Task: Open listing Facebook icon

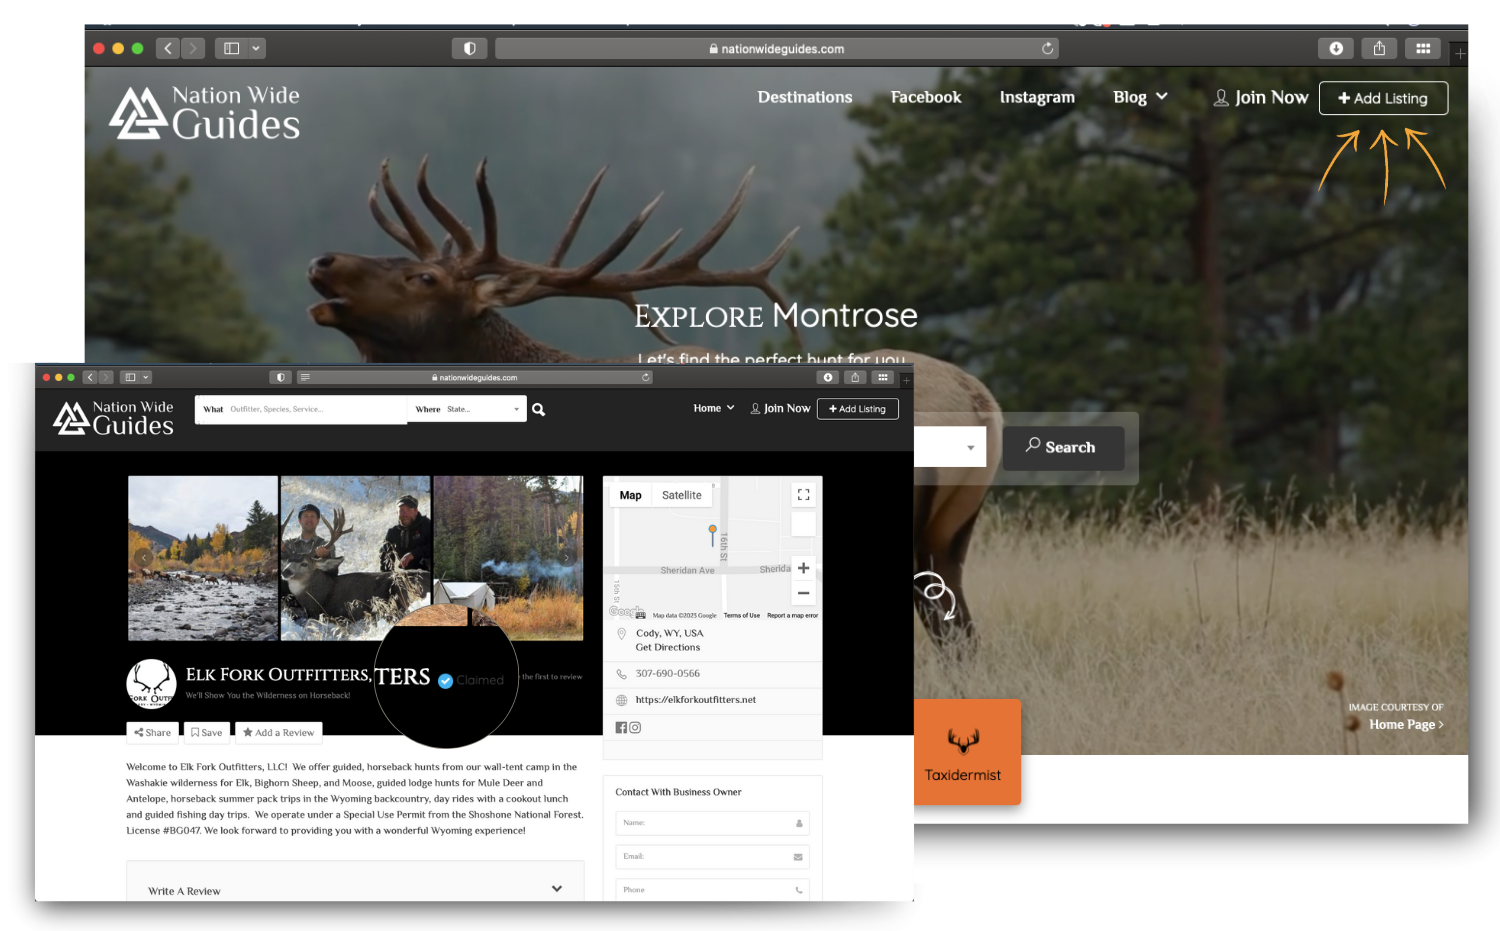Action: point(621,728)
